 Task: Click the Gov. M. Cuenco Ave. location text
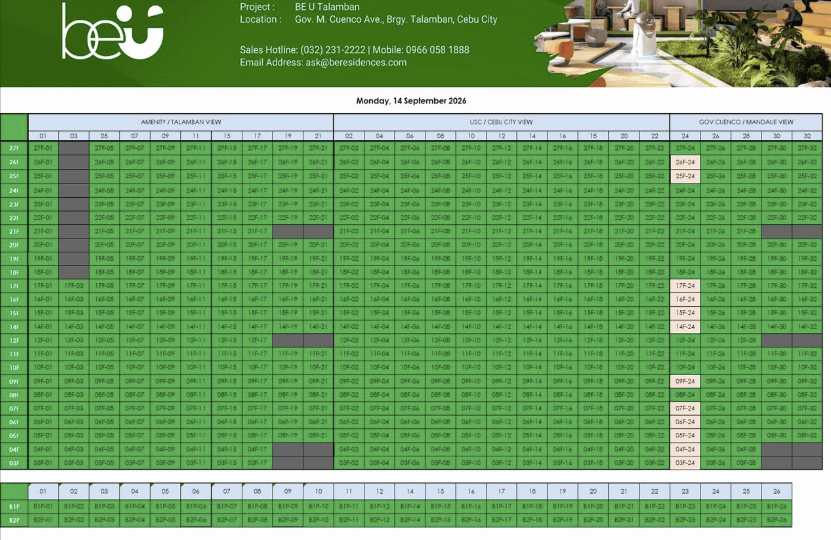[x=396, y=20]
